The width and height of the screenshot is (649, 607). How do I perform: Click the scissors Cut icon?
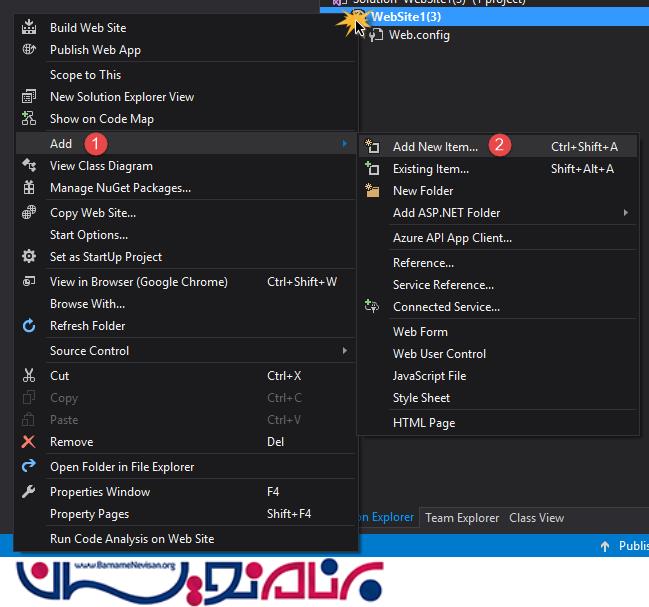[x=29, y=376]
